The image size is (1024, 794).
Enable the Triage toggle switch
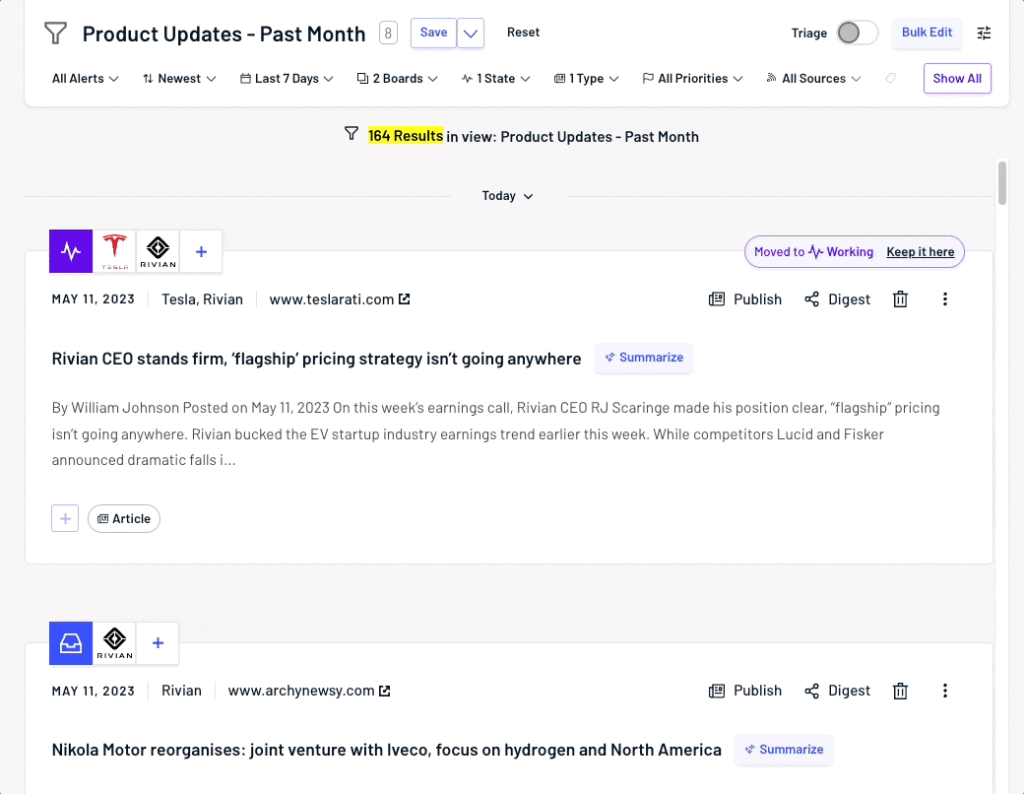(856, 33)
